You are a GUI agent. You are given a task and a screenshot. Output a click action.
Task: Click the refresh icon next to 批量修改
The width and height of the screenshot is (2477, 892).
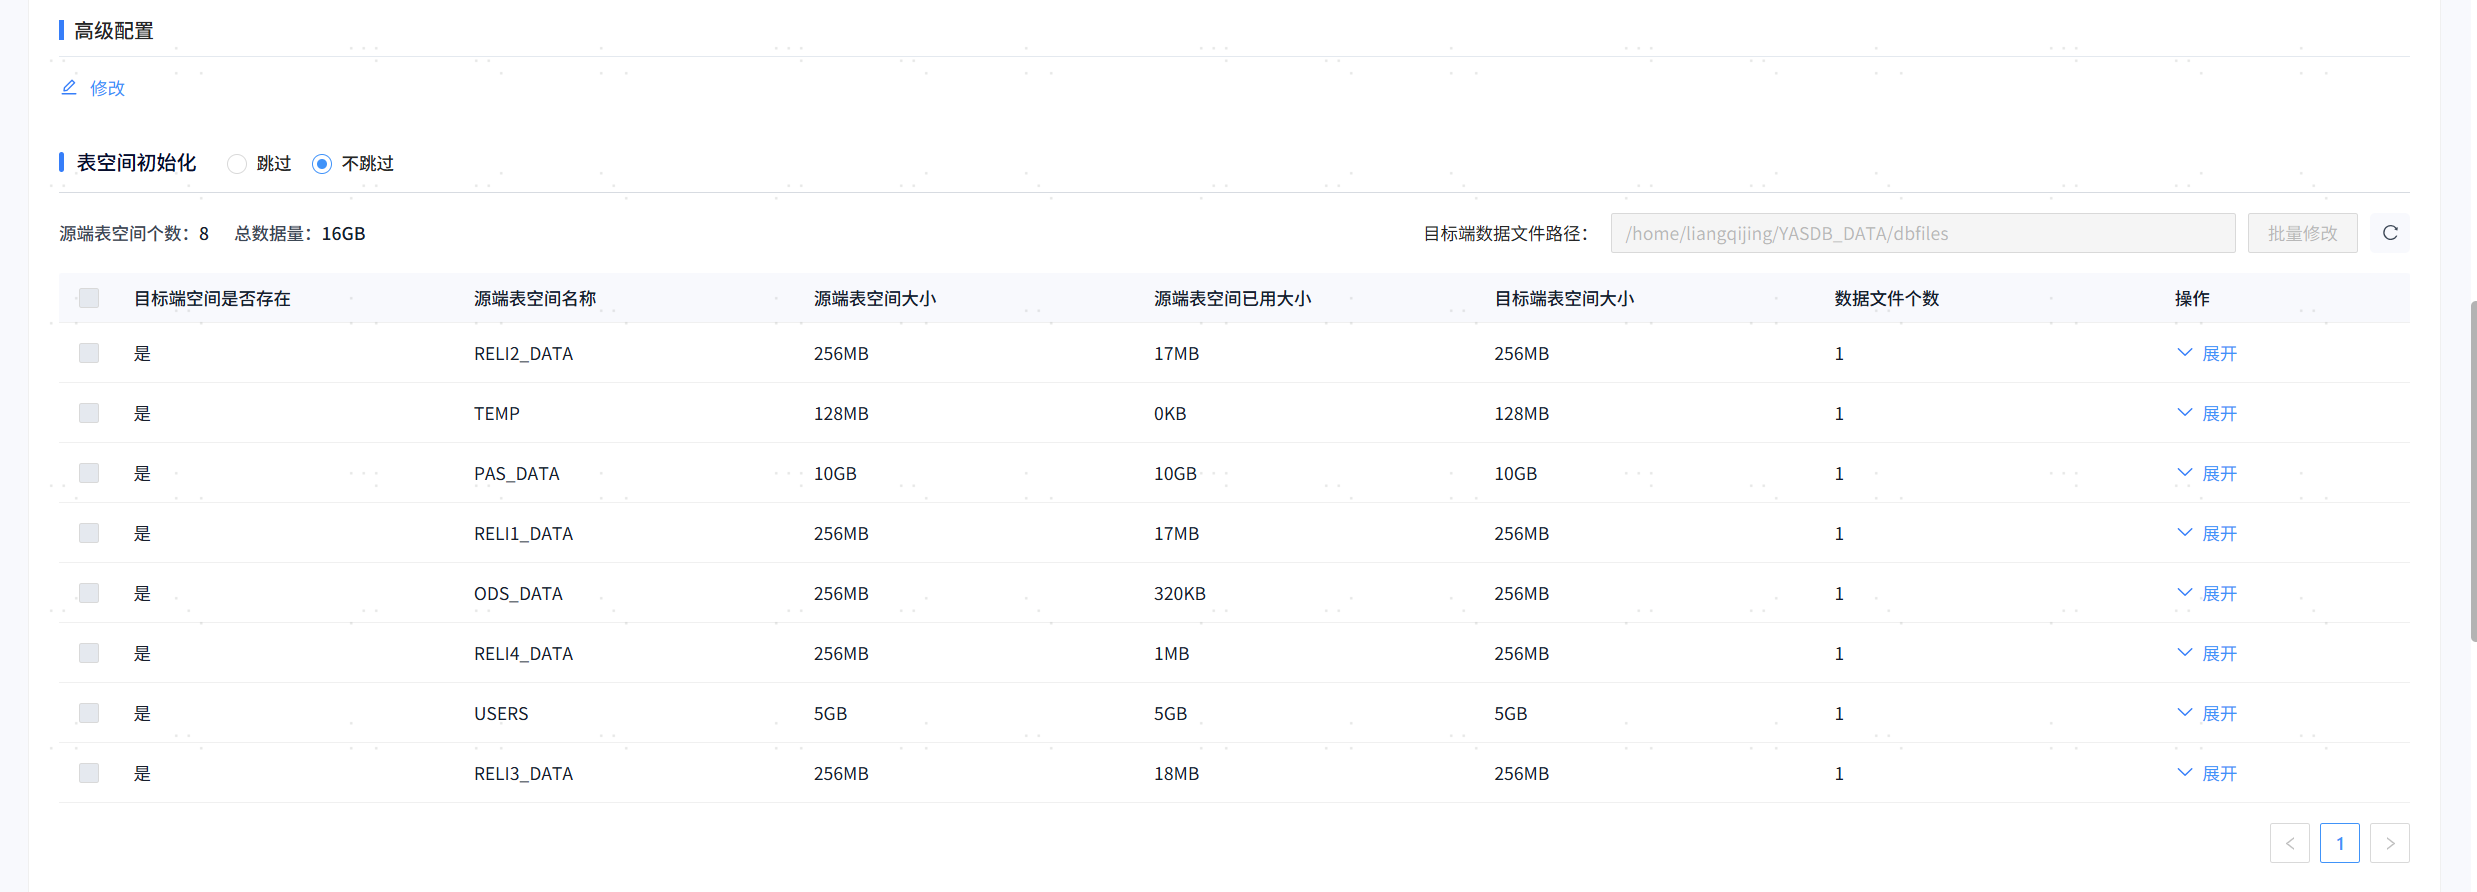point(2389,233)
